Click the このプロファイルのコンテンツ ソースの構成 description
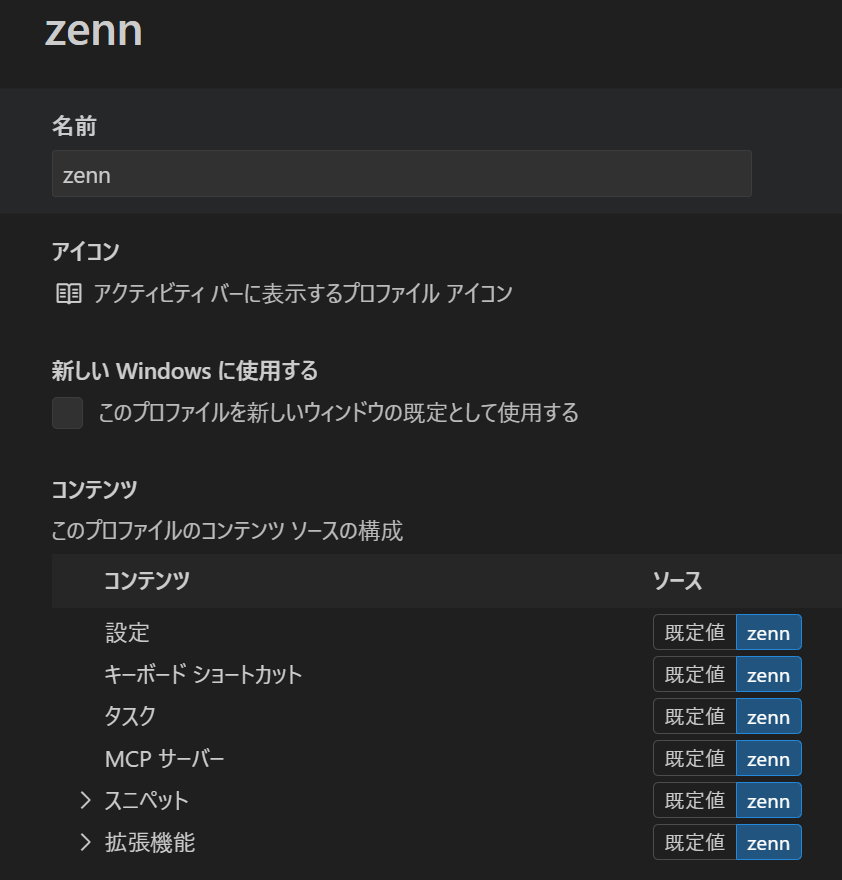Screen dimensions: 842x880 point(227,530)
